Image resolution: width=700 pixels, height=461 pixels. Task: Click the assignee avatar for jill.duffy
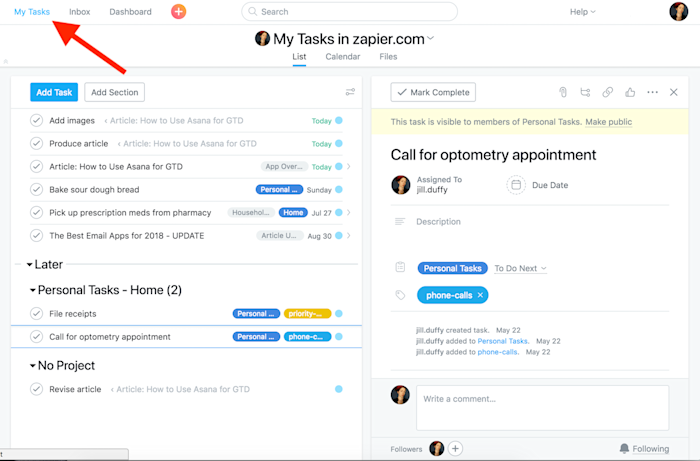pyautogui.click(x=400, y=185)
